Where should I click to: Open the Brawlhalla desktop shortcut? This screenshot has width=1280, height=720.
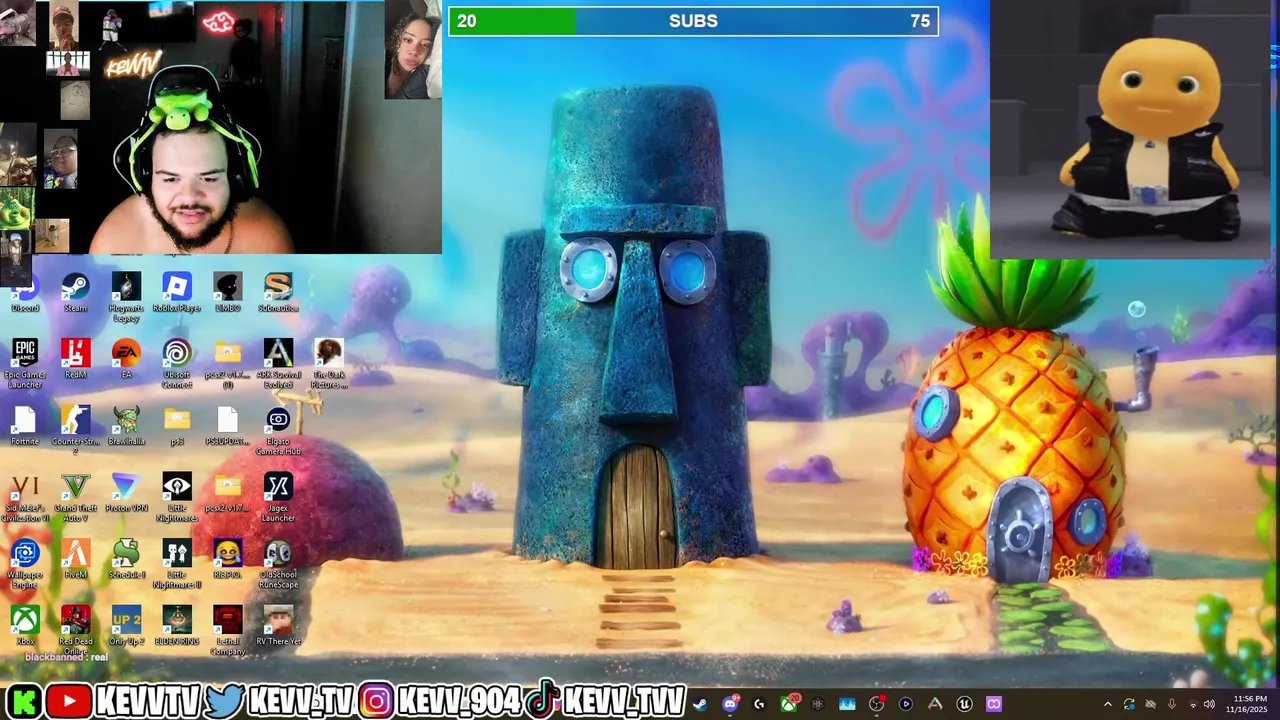(126, 427)
